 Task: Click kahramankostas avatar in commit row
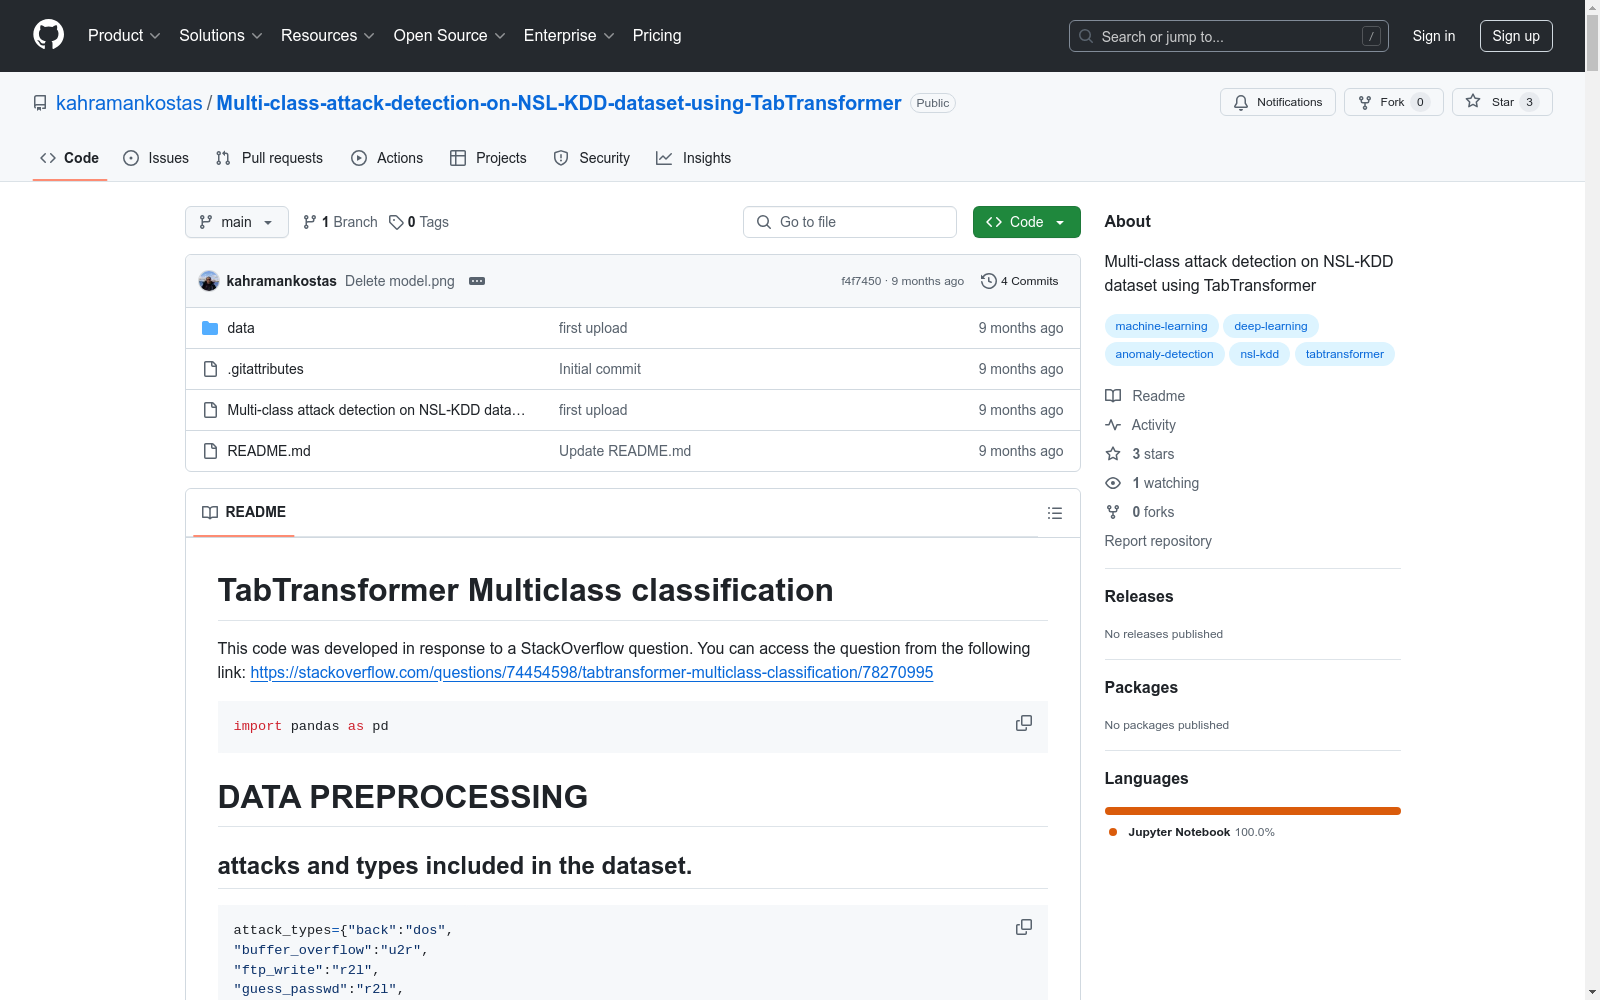209,281
